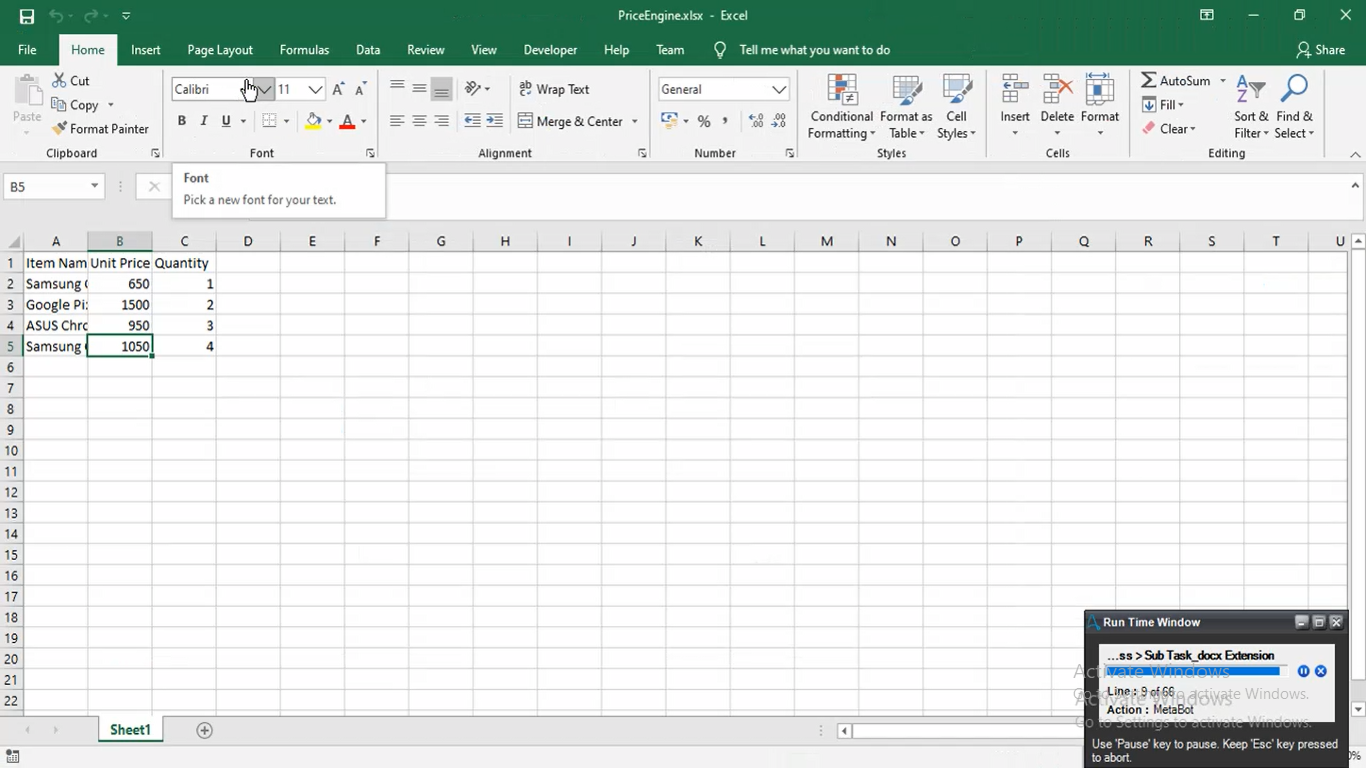Toggle Wrap Text option
This screenshot has height=768, width=1366.
click(x=554, y=90)
